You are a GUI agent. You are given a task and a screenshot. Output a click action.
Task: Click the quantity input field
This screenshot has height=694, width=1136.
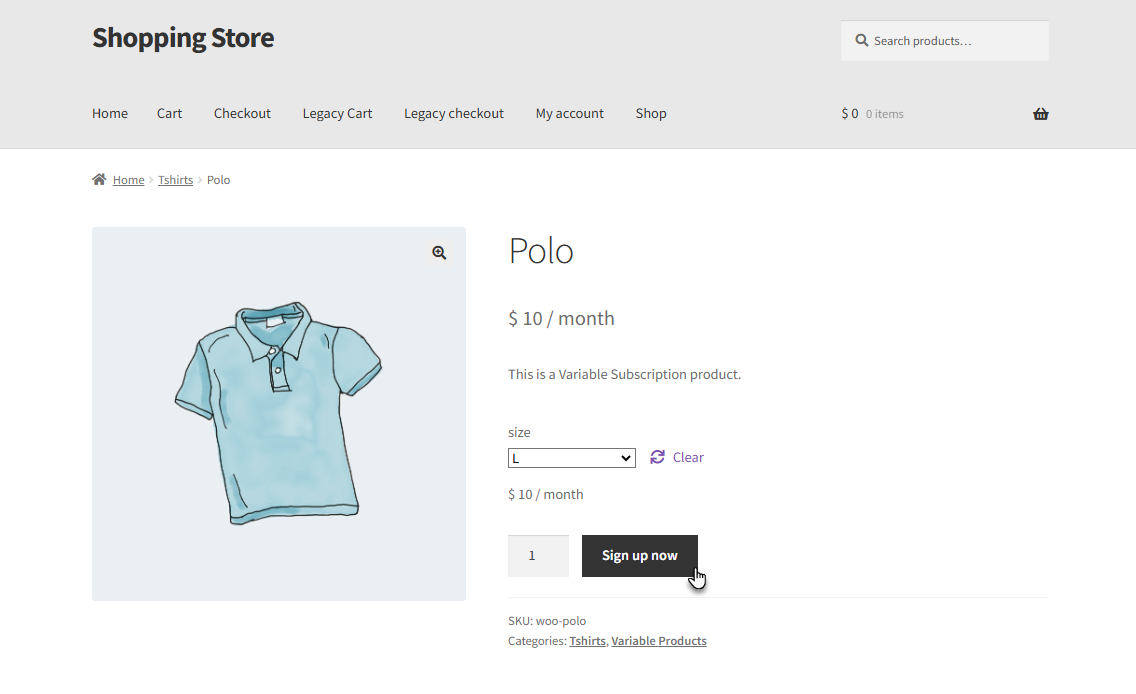538,556
